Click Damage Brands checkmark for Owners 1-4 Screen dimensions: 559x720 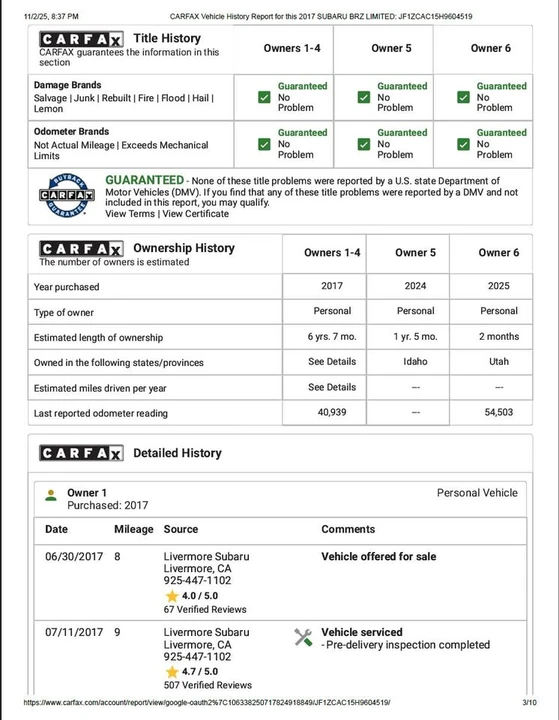pyautogui.click(x=264, y=97)
